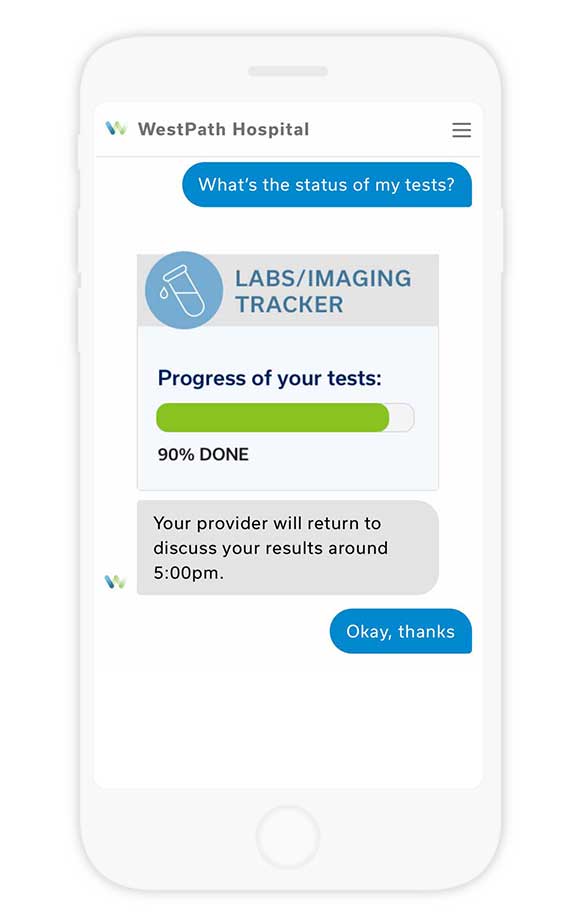
Task: Select "What's the status of my tests?" bubble
Action: click(x=327, y=185)
